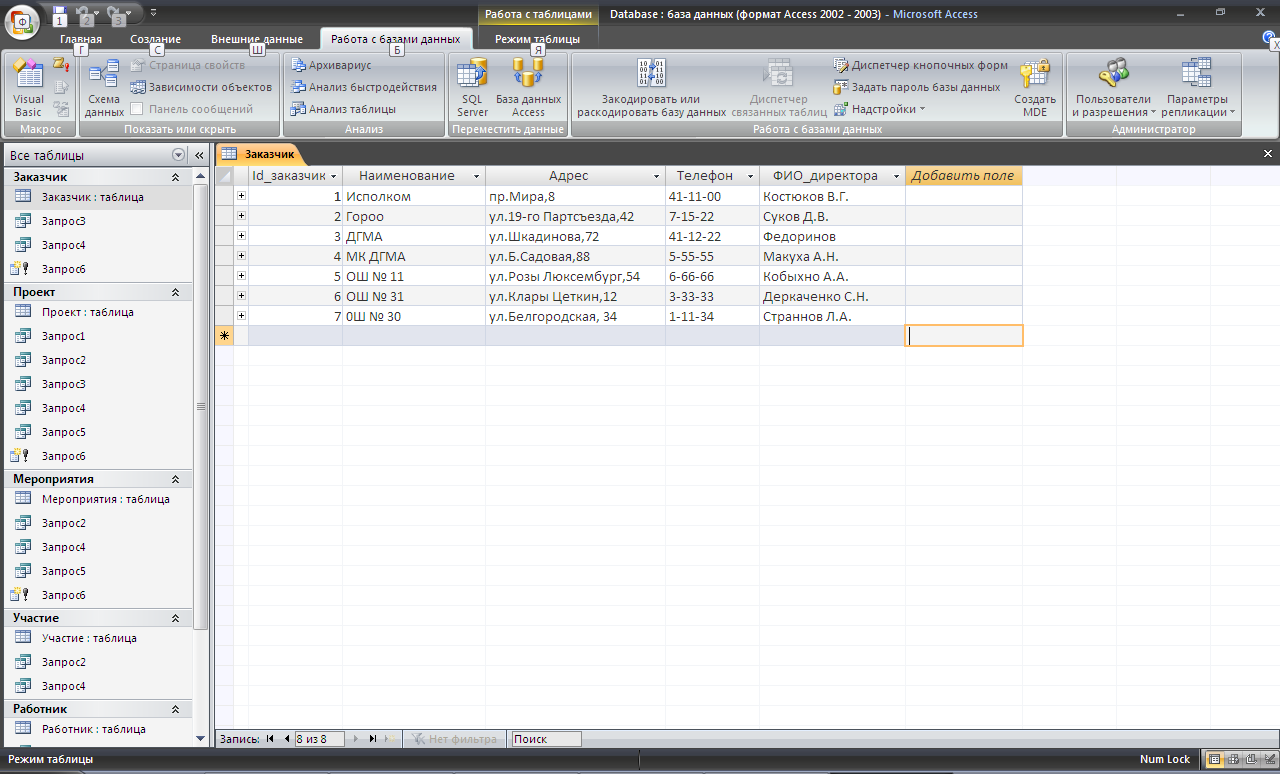Screen dimensions: 1280x774
Task: Click the select-all corner of the datasheet
Action: (225, 176)
